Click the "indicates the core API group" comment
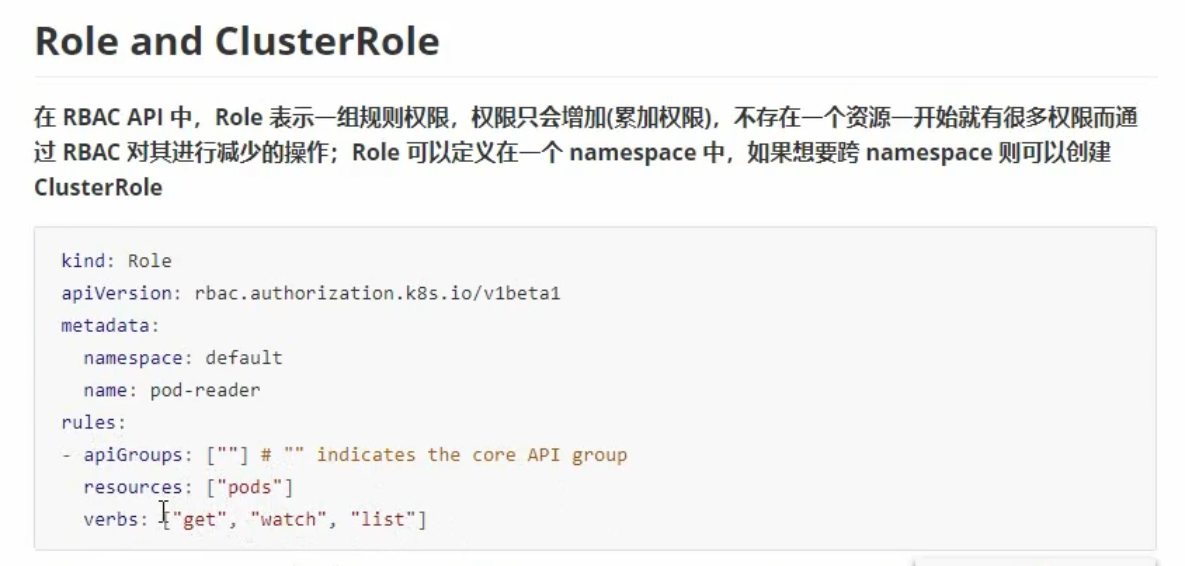 pyautogui.click(x=472, y=455)
